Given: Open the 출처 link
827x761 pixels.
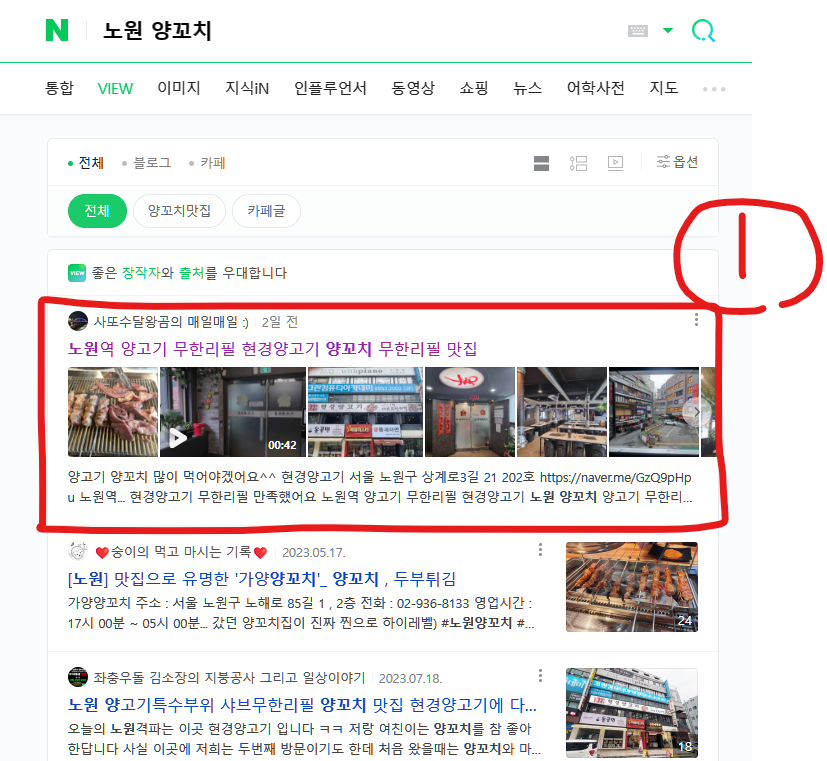Looking at the screenshot, I should (191, 273).
